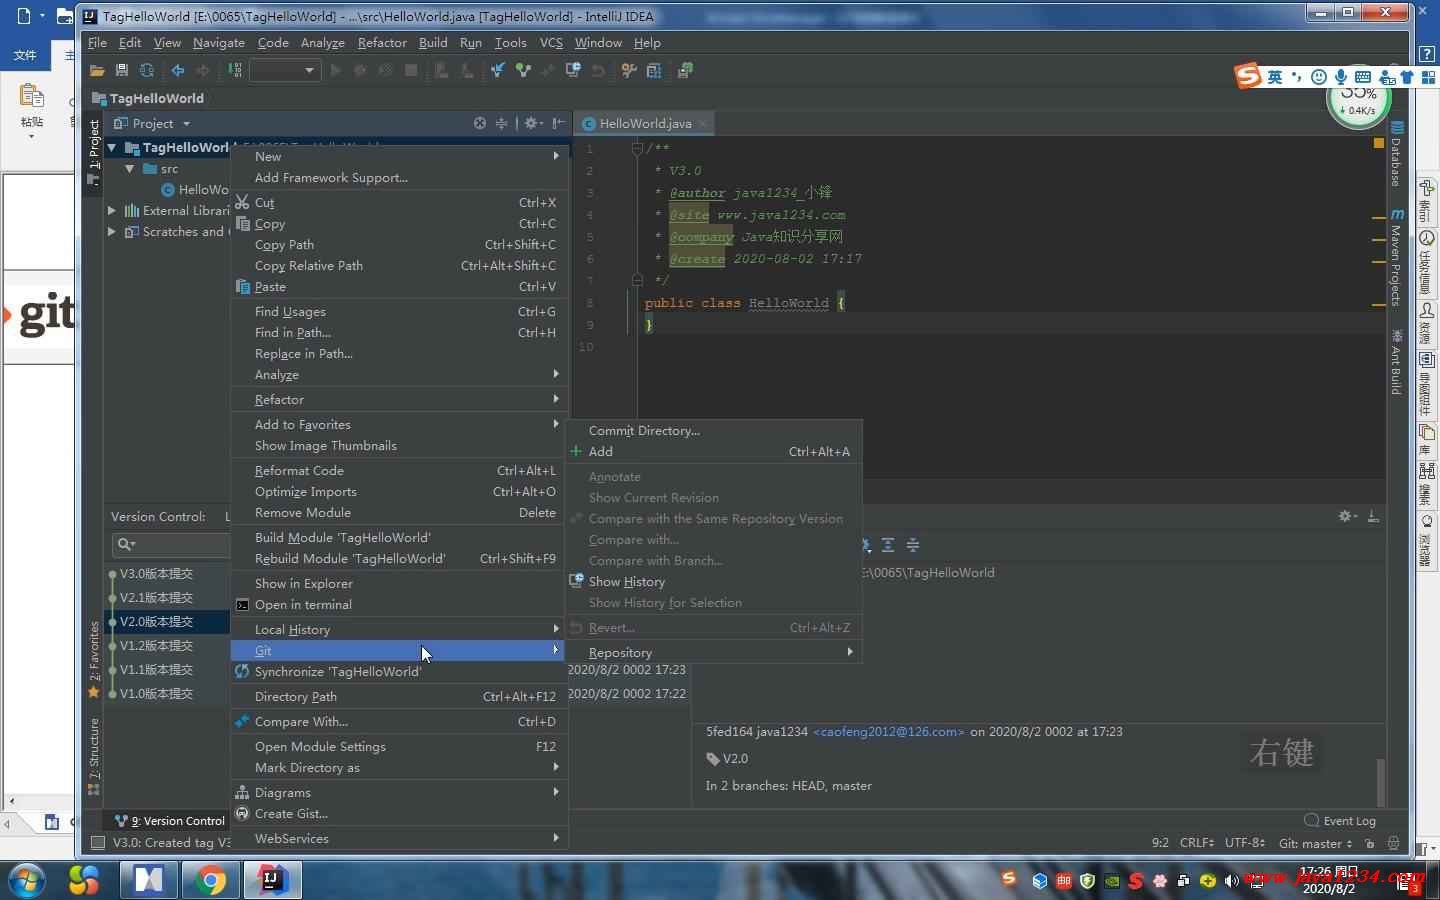Open the Project panel gear settings
The width and height of the screenshot is (1440, 900).
[532, 123]
